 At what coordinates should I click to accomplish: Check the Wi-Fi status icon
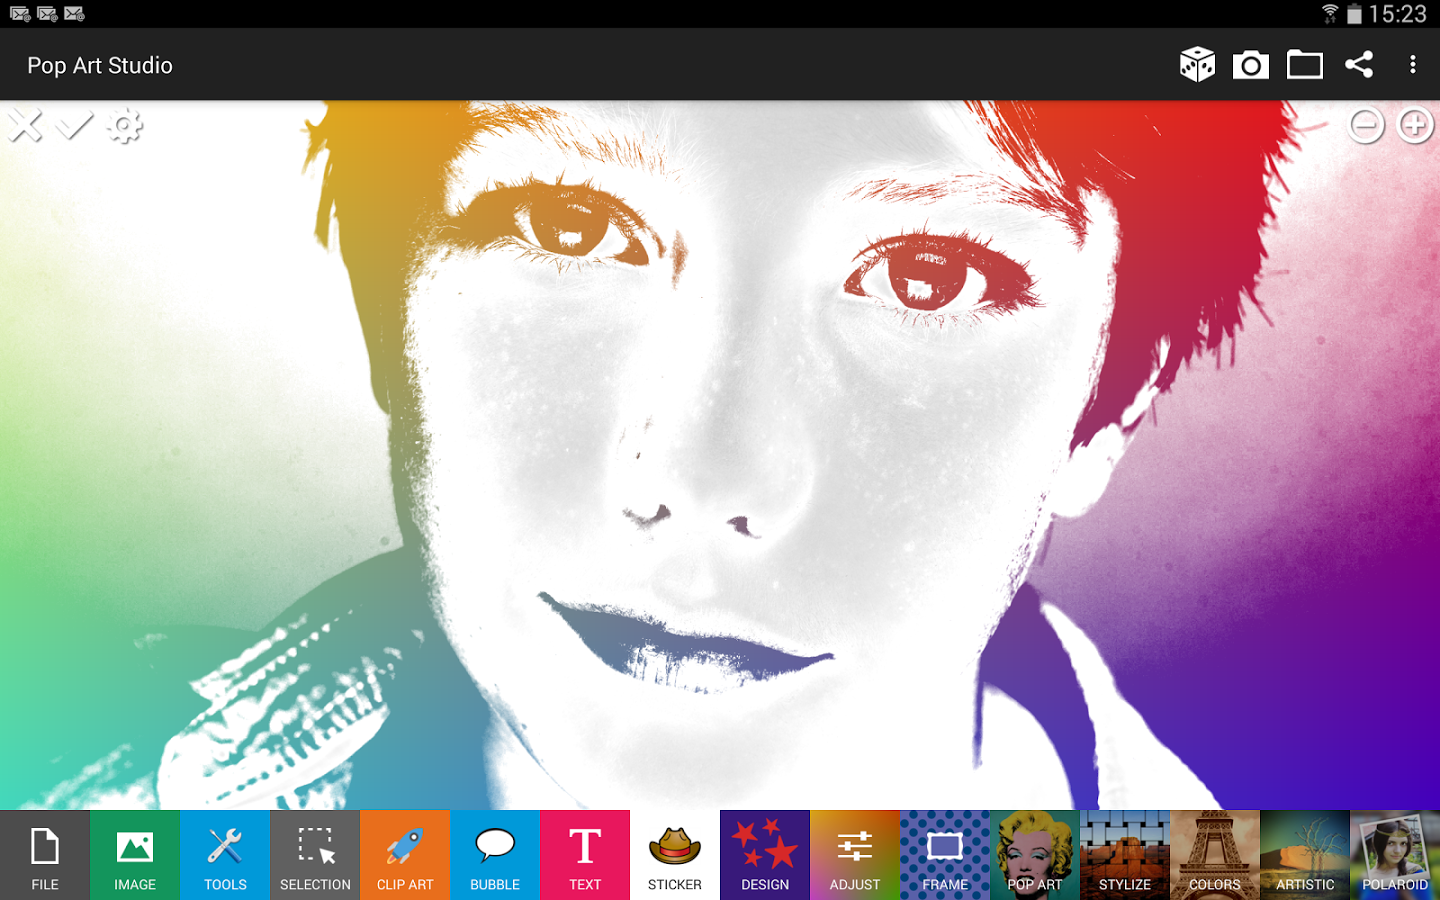pyautogui.click(x=1330, y=14)
